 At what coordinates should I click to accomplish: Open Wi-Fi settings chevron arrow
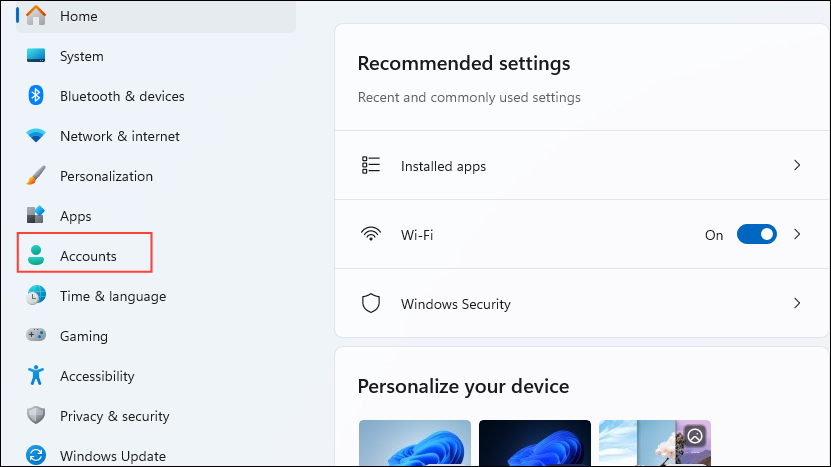[797, 234]
